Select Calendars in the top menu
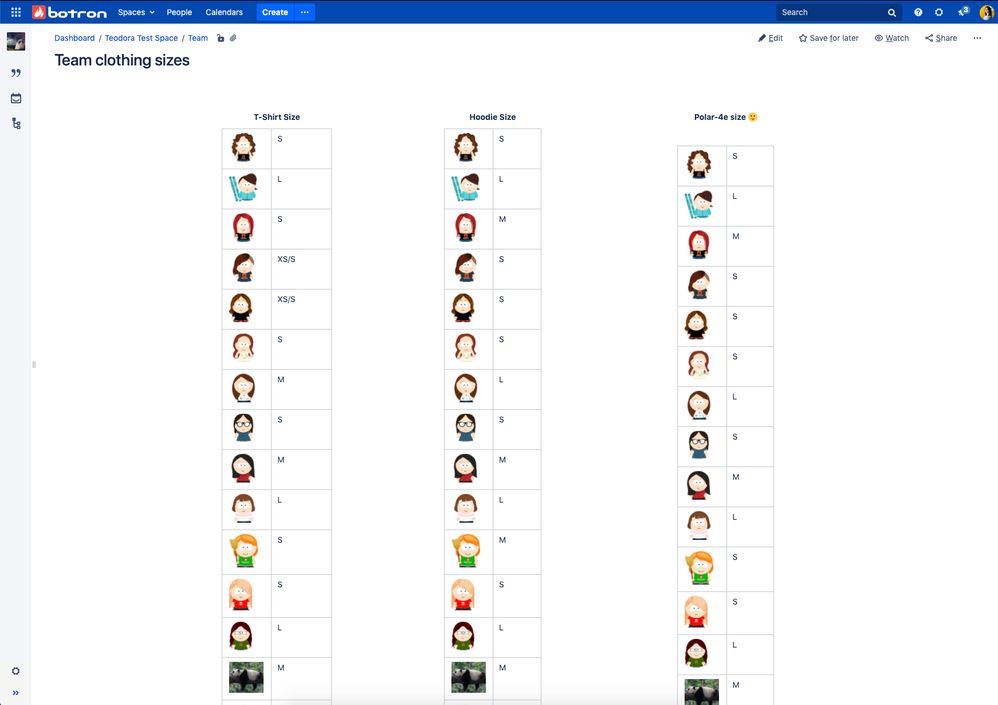 coord(224,12)
